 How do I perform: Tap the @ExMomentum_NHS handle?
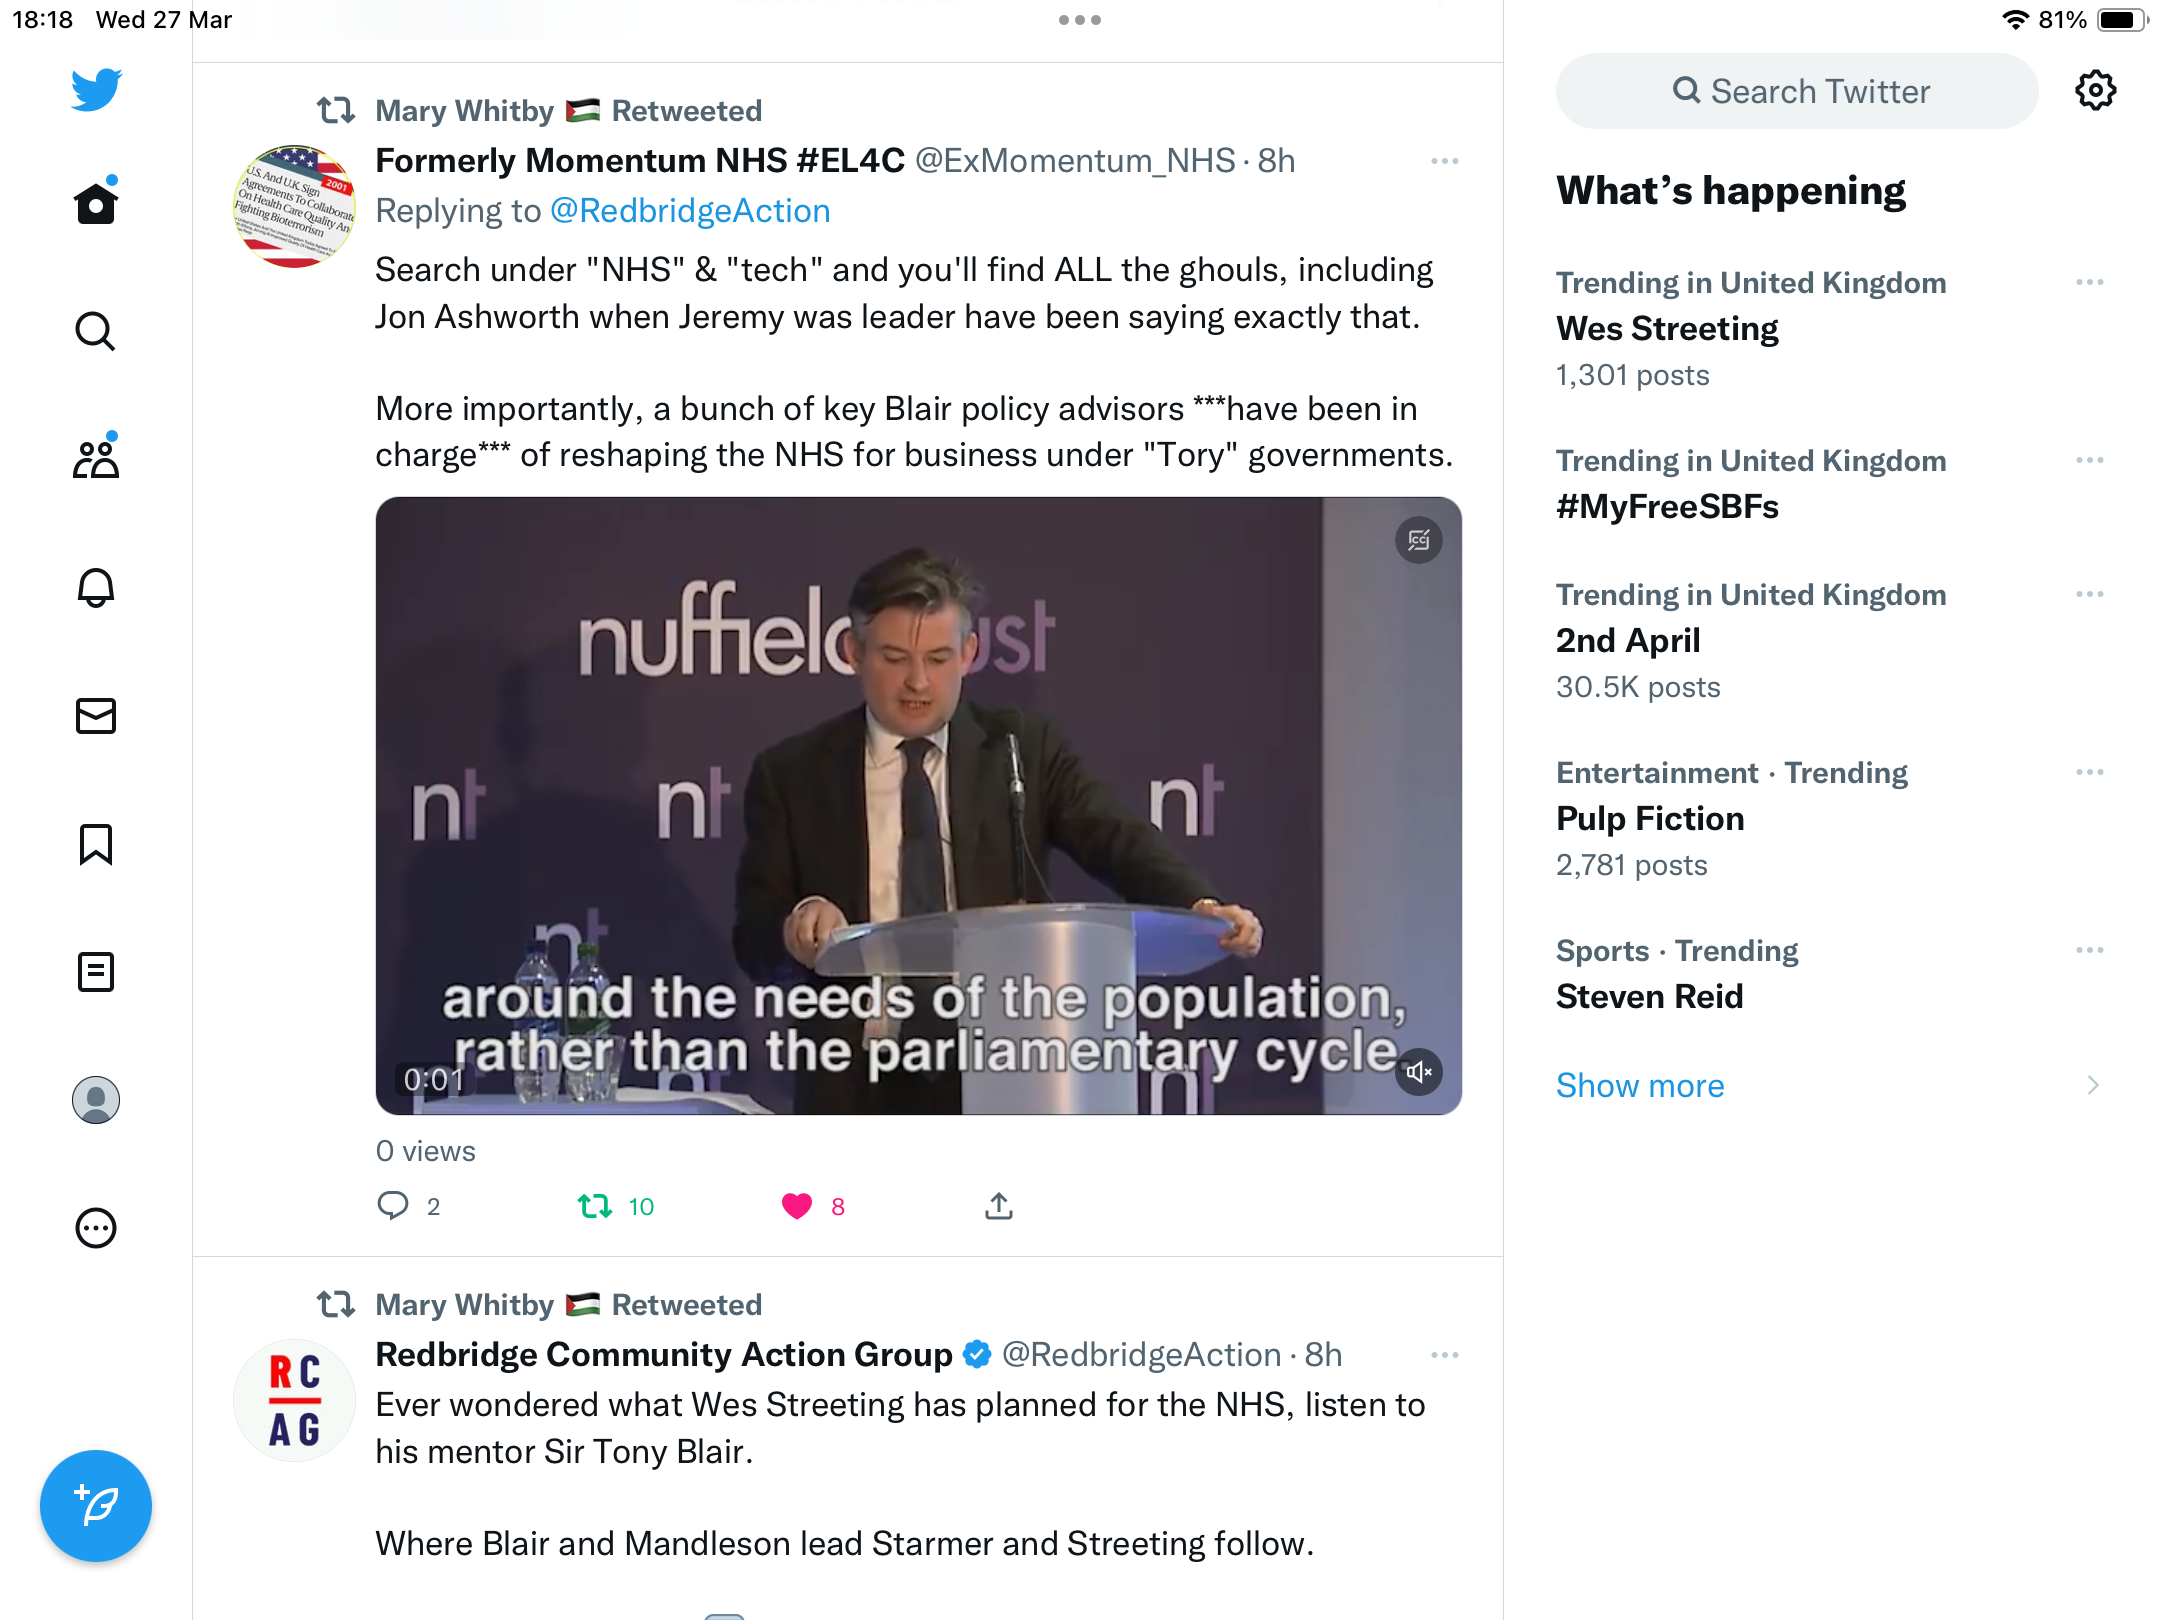click(x=1075, y=161)
